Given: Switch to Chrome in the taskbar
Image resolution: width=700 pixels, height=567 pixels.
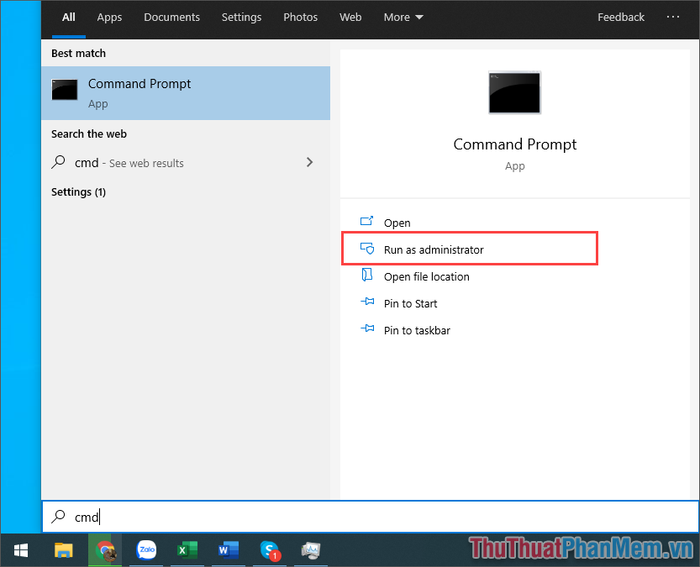Looking at the screenshot, I should click(105, 550).
